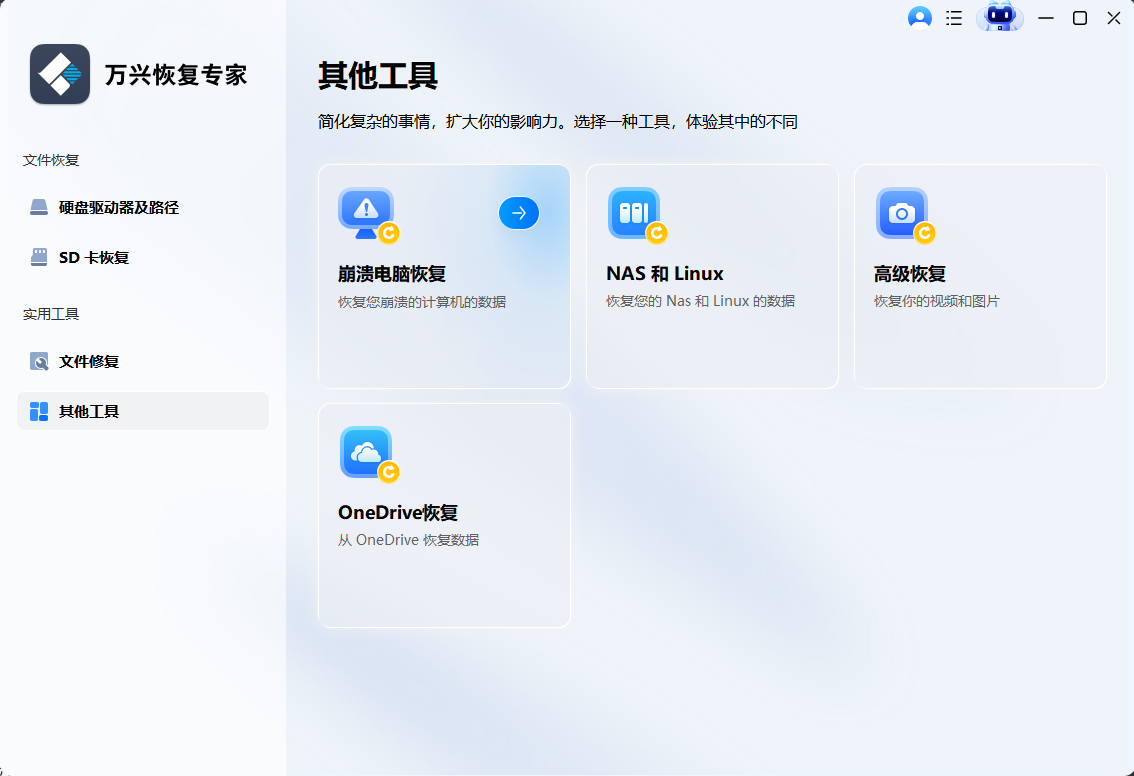Viewport: 1134px width, 776px height.
Task: Open the user account avatar icon
Action: (x=919, y=17)
